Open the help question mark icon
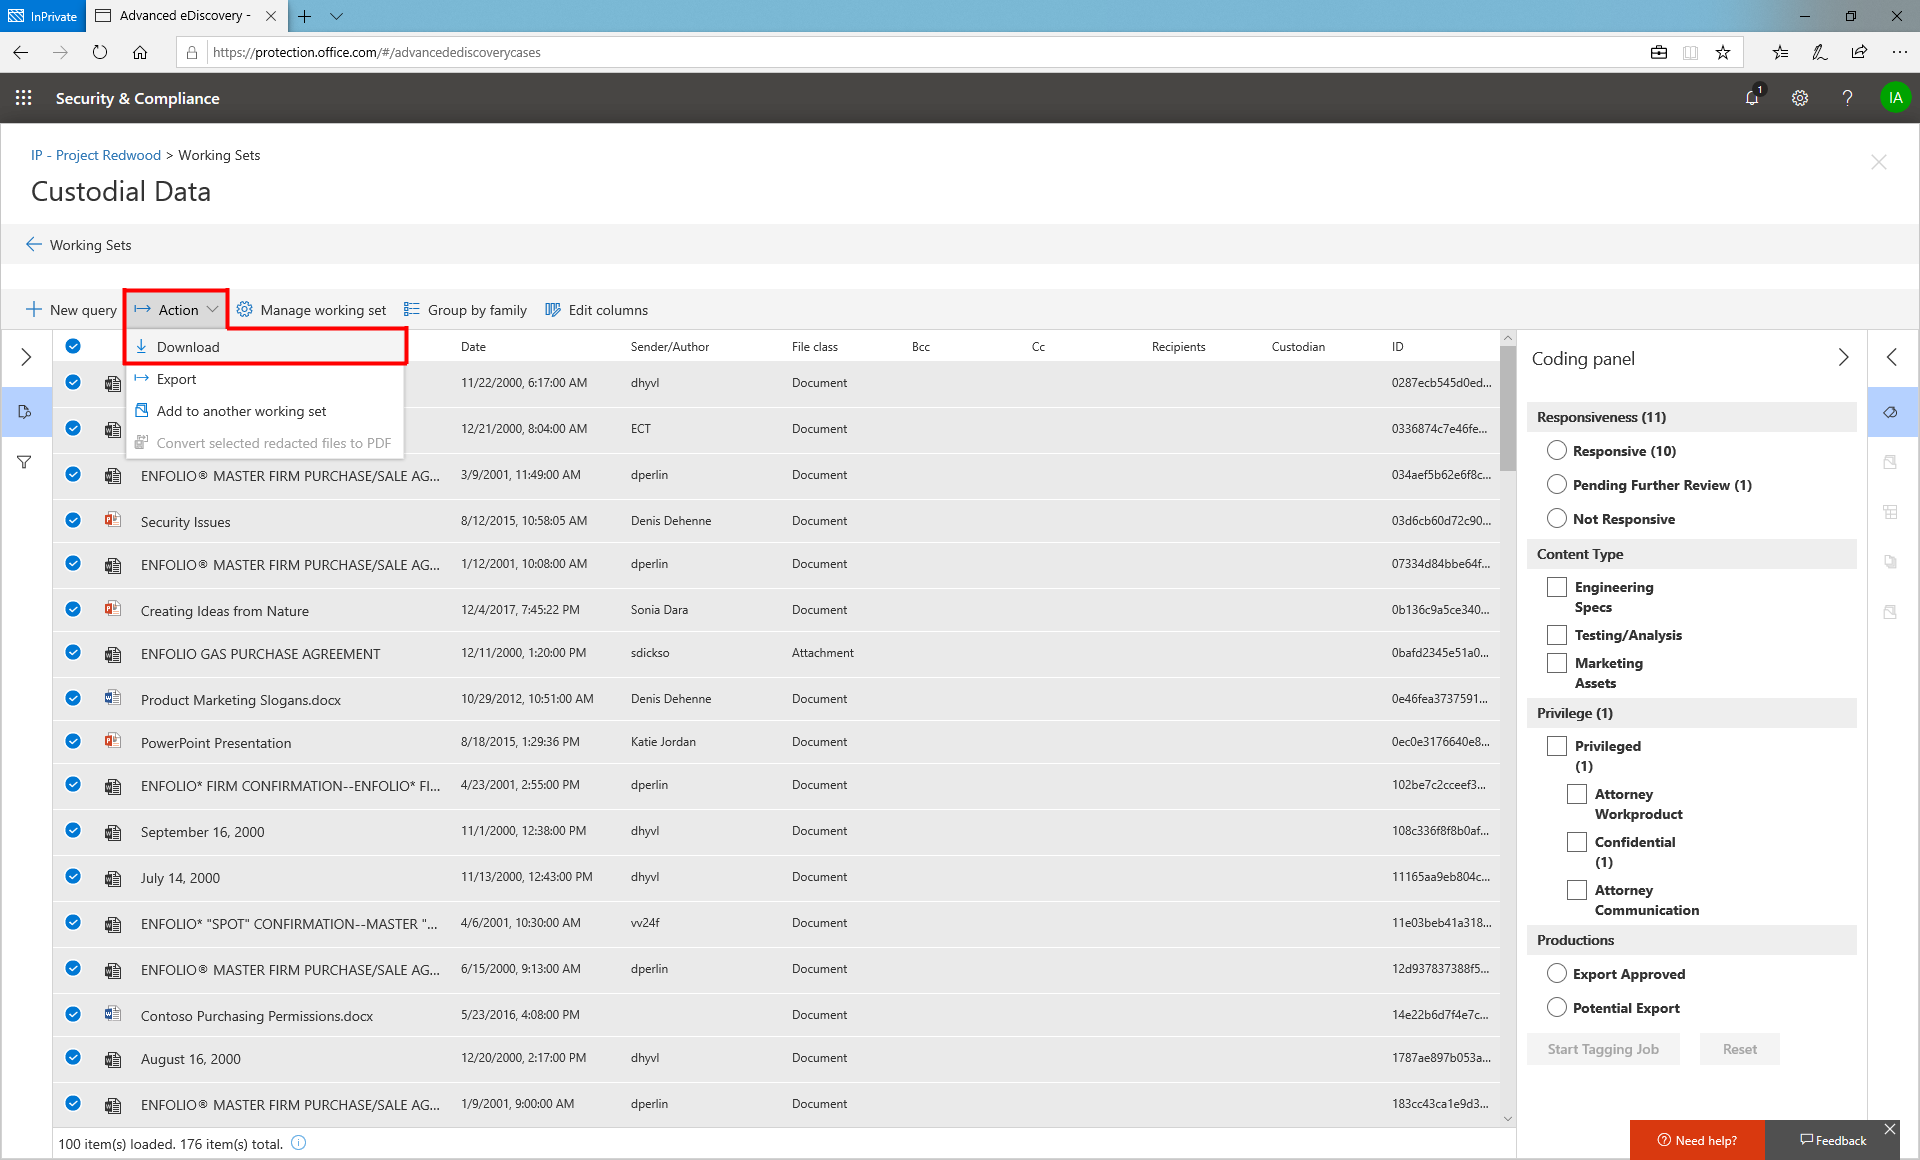Screen dimensions: 1920x1160 pyautogui.click(x=1847, y=98)
